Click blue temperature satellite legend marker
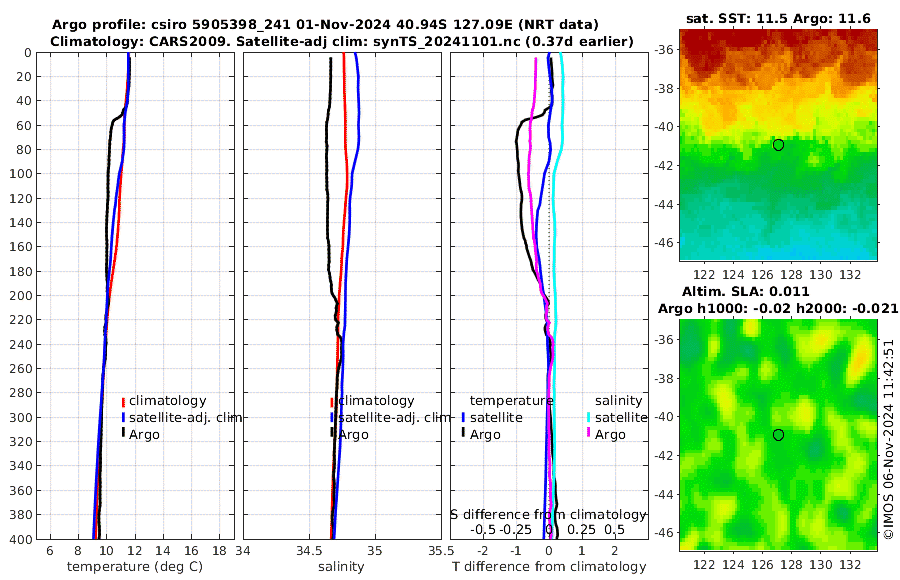 coord(463,418)
